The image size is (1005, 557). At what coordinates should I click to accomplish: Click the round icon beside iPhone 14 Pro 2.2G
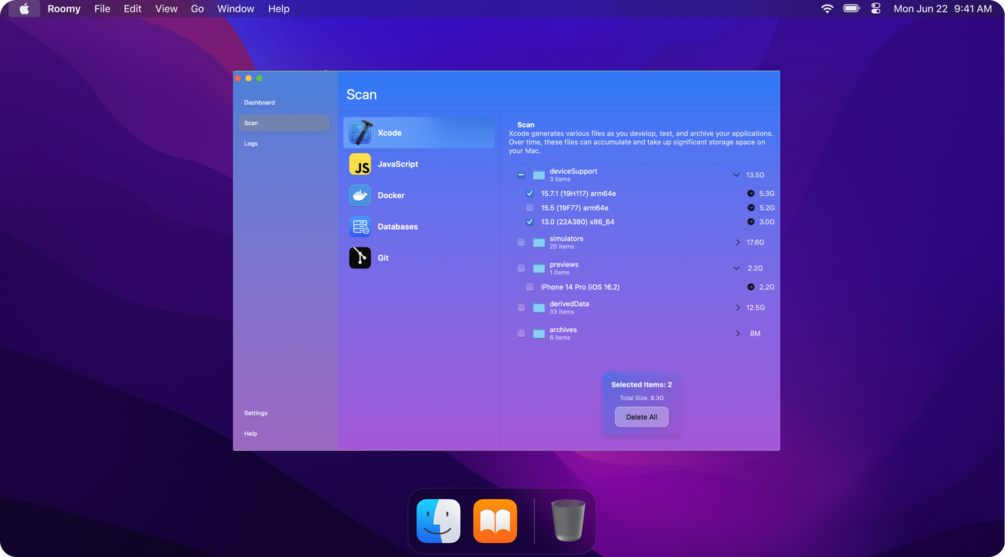tap(751, 287)
